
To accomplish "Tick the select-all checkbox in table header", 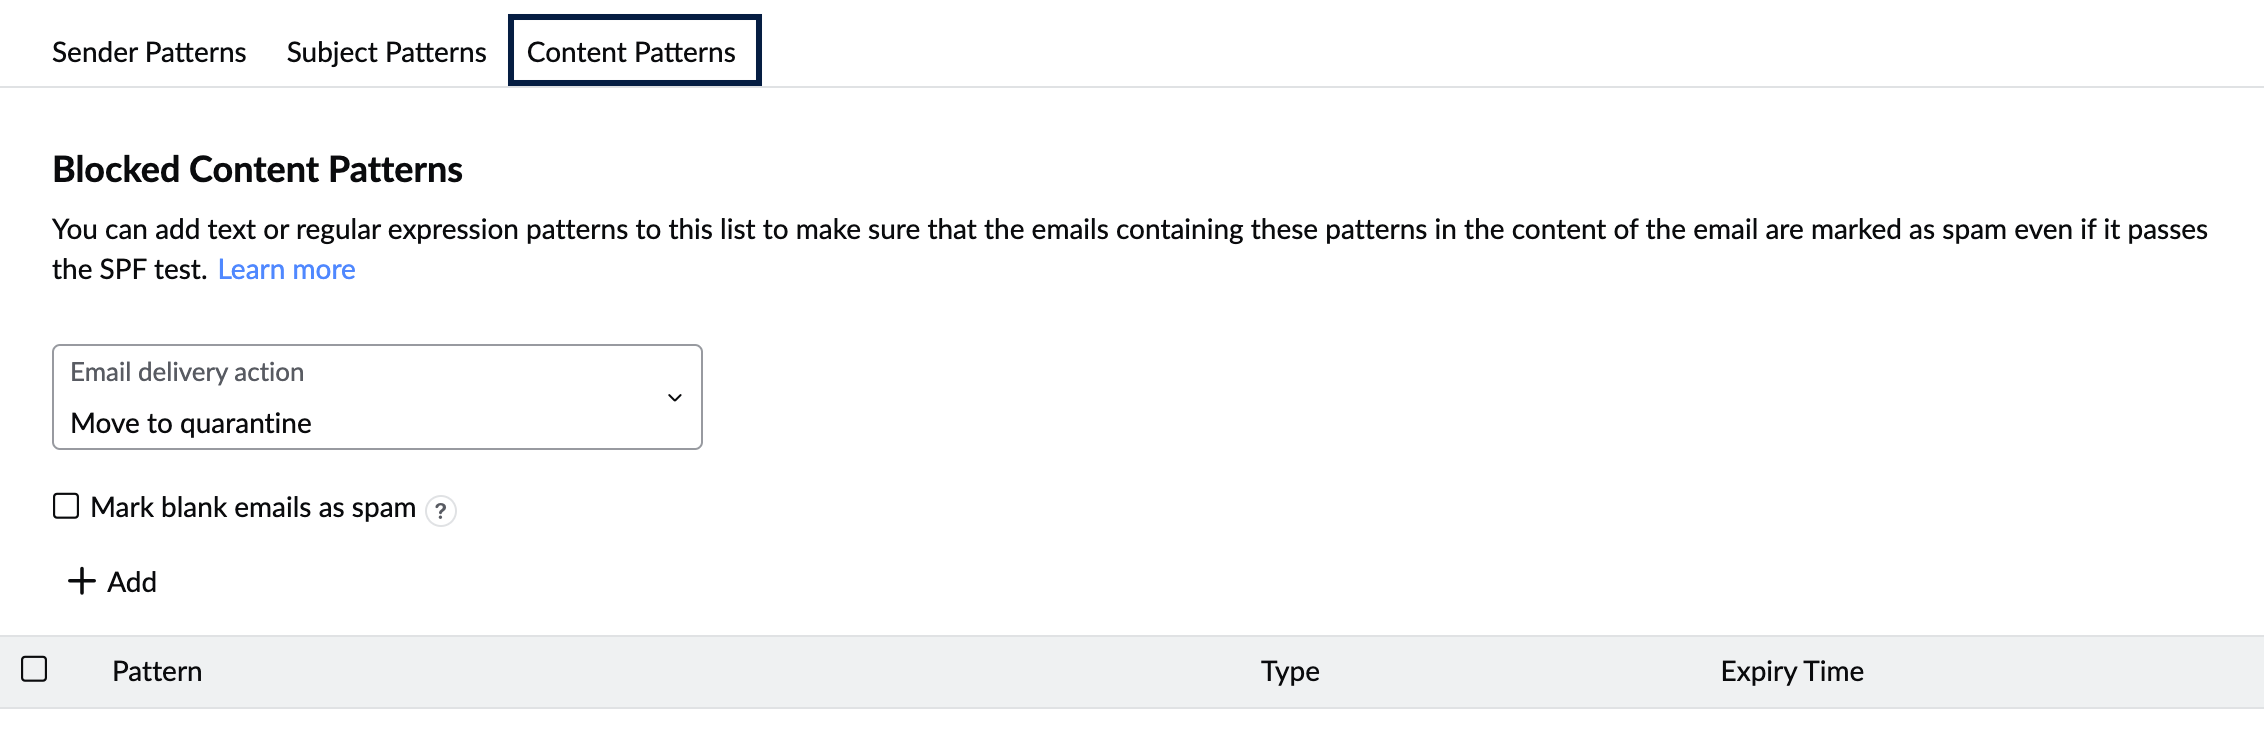I will pyautogui.click(x=34, y=669).
